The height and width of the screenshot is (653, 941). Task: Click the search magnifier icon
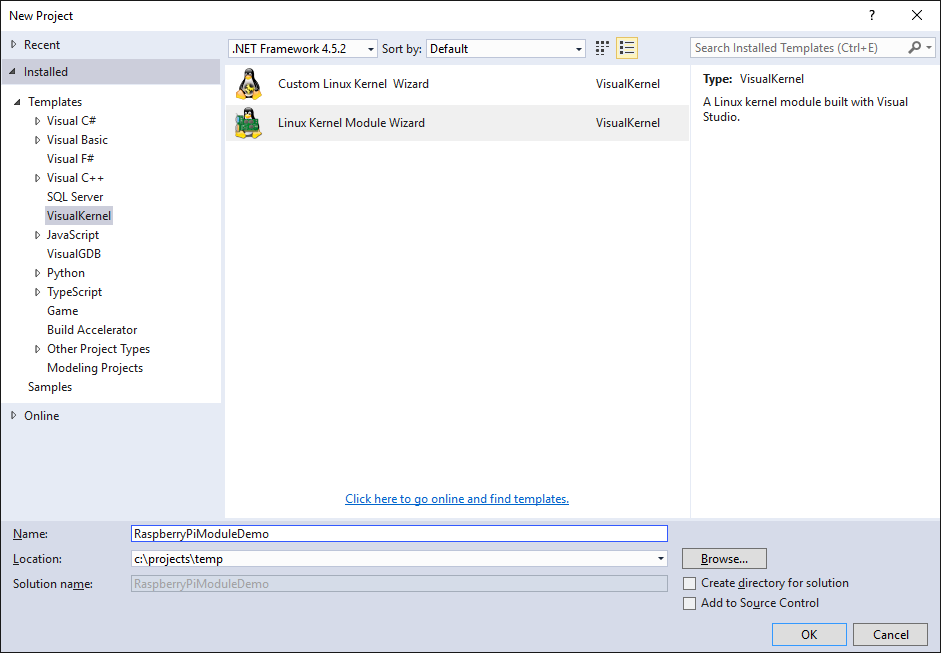click(x=914, y=47)
